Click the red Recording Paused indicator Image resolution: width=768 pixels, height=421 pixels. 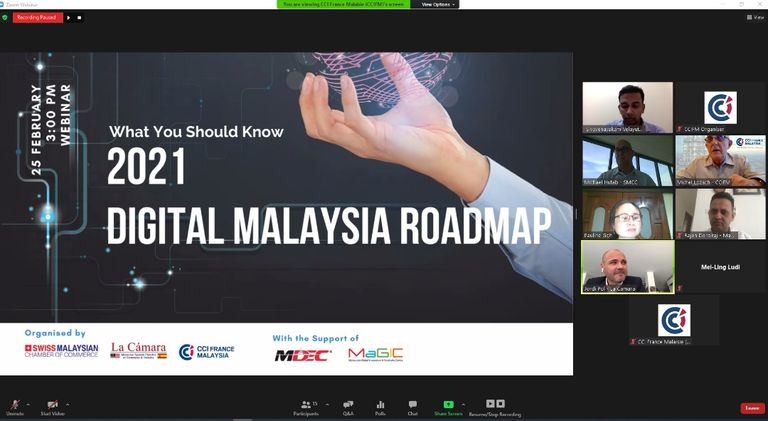[x=37, y=17]
